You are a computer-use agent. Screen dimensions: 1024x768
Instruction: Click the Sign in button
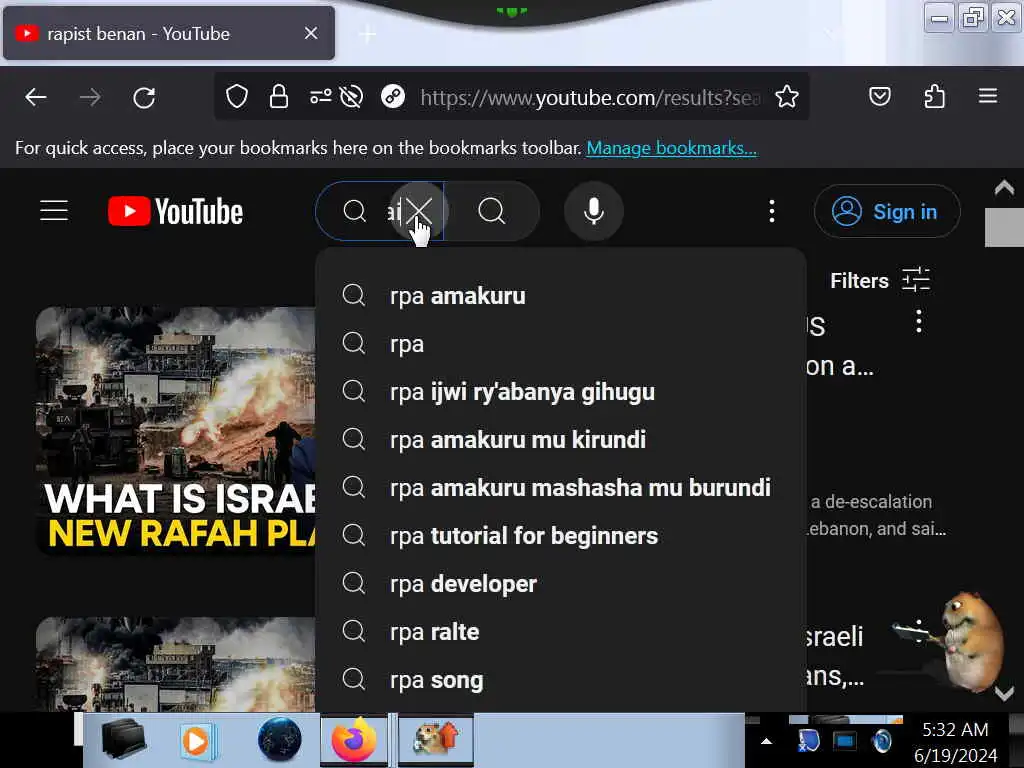(887, 211)
